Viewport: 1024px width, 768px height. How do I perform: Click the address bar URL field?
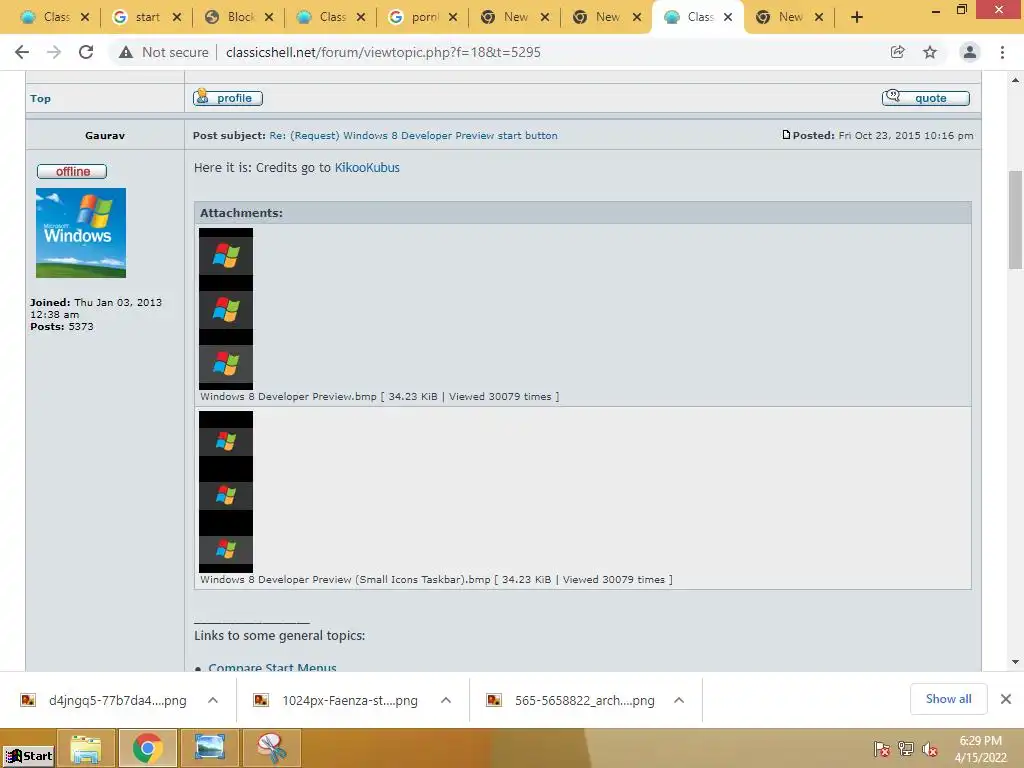pos(383,52)
